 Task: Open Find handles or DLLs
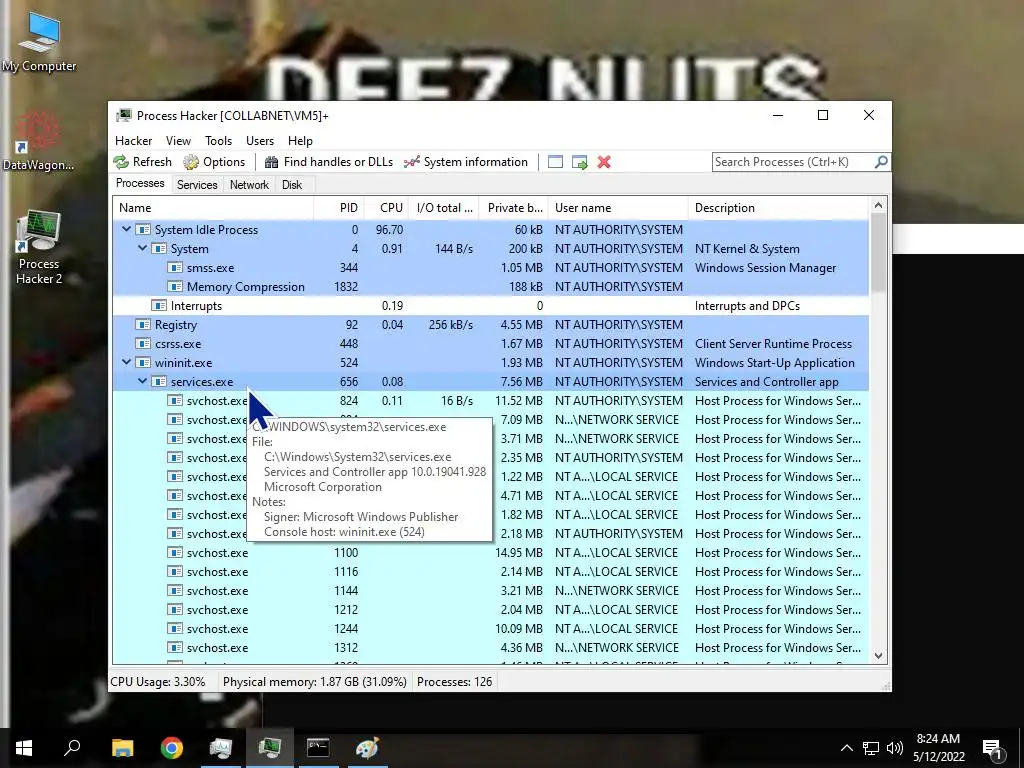(x=328, y=162)
